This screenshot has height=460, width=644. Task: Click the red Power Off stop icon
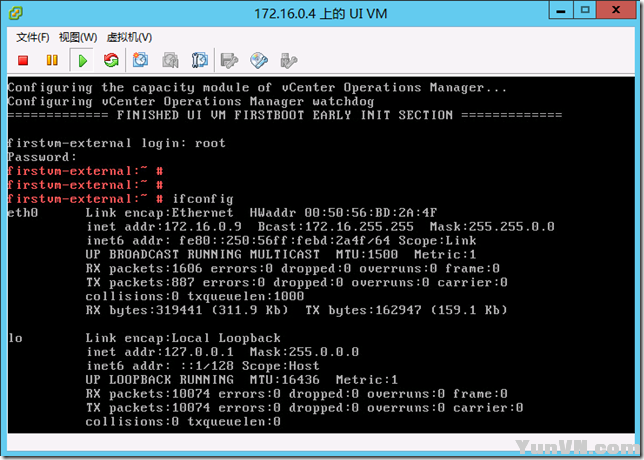(23, 60)
